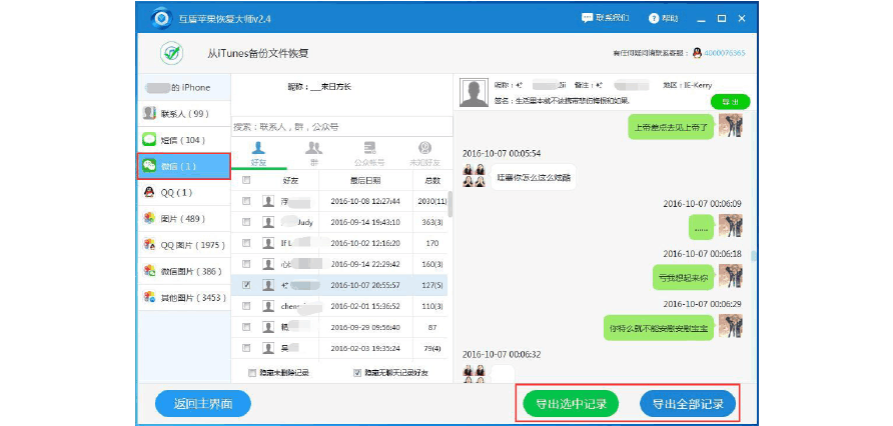Click the group avatar under 2016-10-07 00:05:54
This screenshot has height=426, width=893.
click(x=474, y=176)
